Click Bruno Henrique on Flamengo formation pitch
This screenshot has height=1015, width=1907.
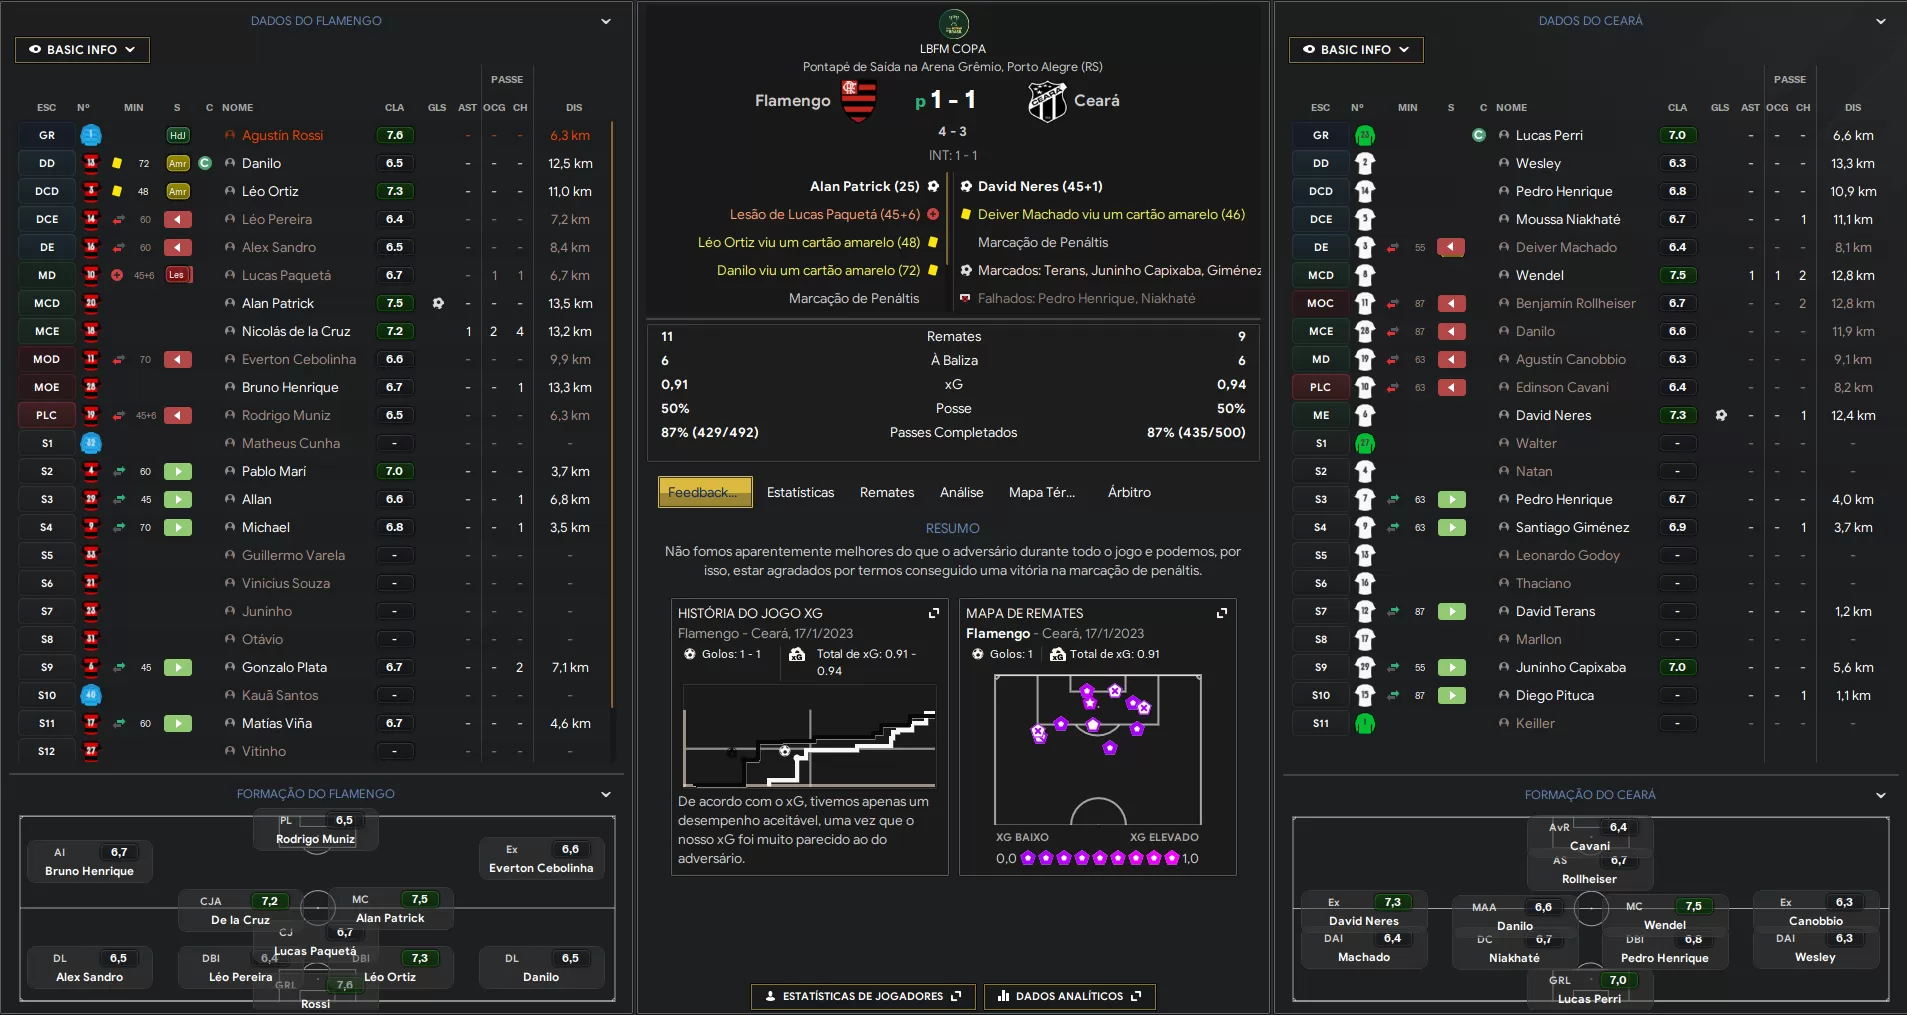pyautogui.click(x=89, y=862)
